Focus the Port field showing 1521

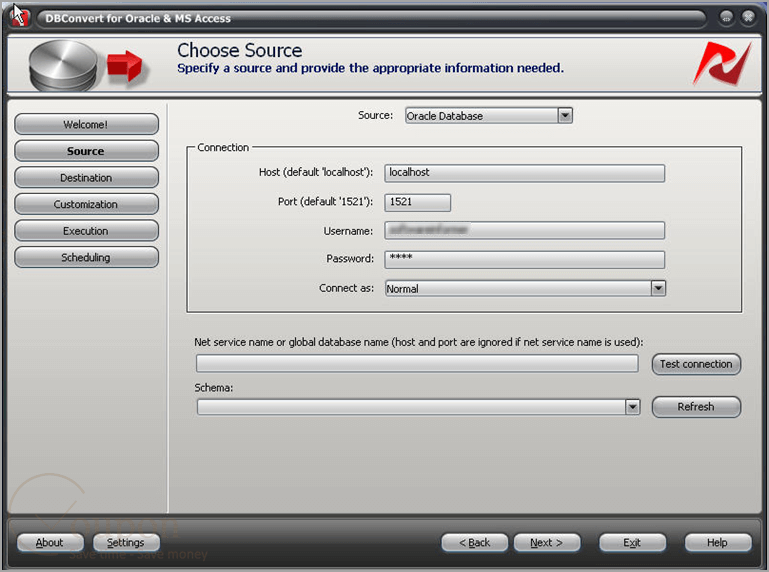tap(417, 202)
